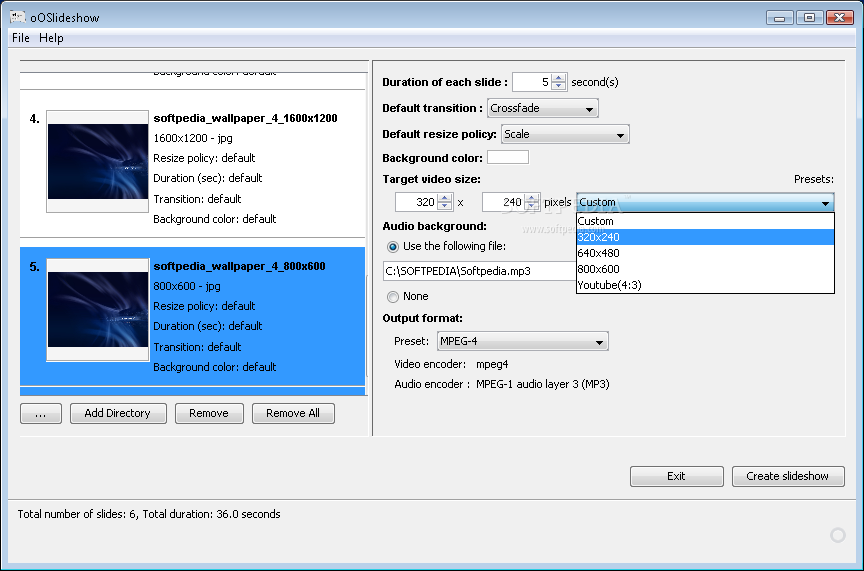864x571 pixels.
Task: Close the oOSlideshow window
Action: coord(840,18)
